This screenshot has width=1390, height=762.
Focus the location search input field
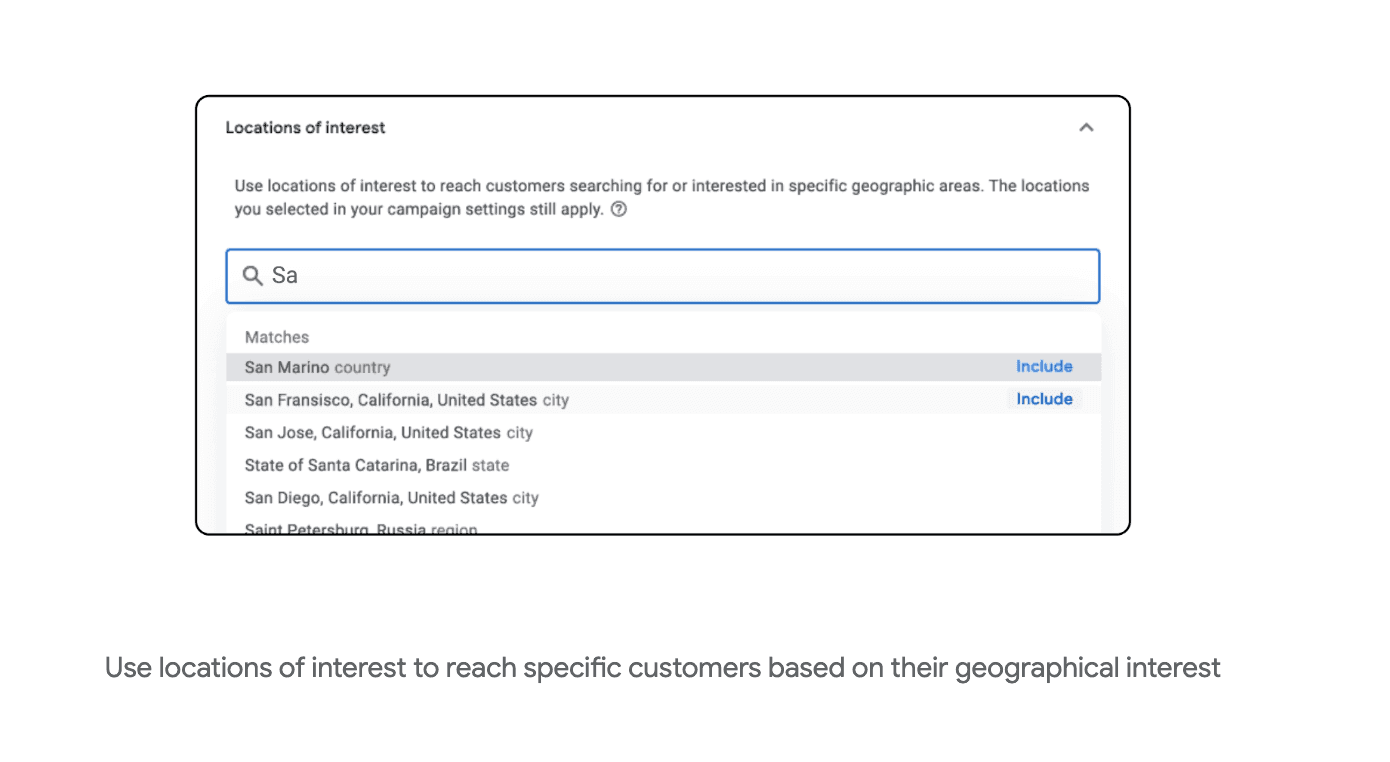[680, 276]
